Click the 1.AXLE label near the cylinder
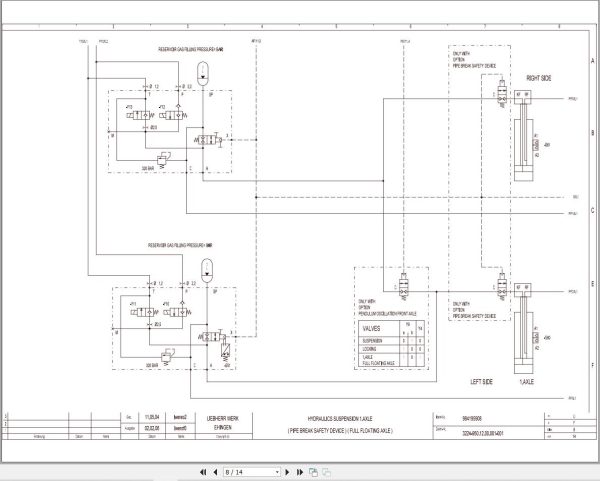Screen dimensions: 600x481 526,382
